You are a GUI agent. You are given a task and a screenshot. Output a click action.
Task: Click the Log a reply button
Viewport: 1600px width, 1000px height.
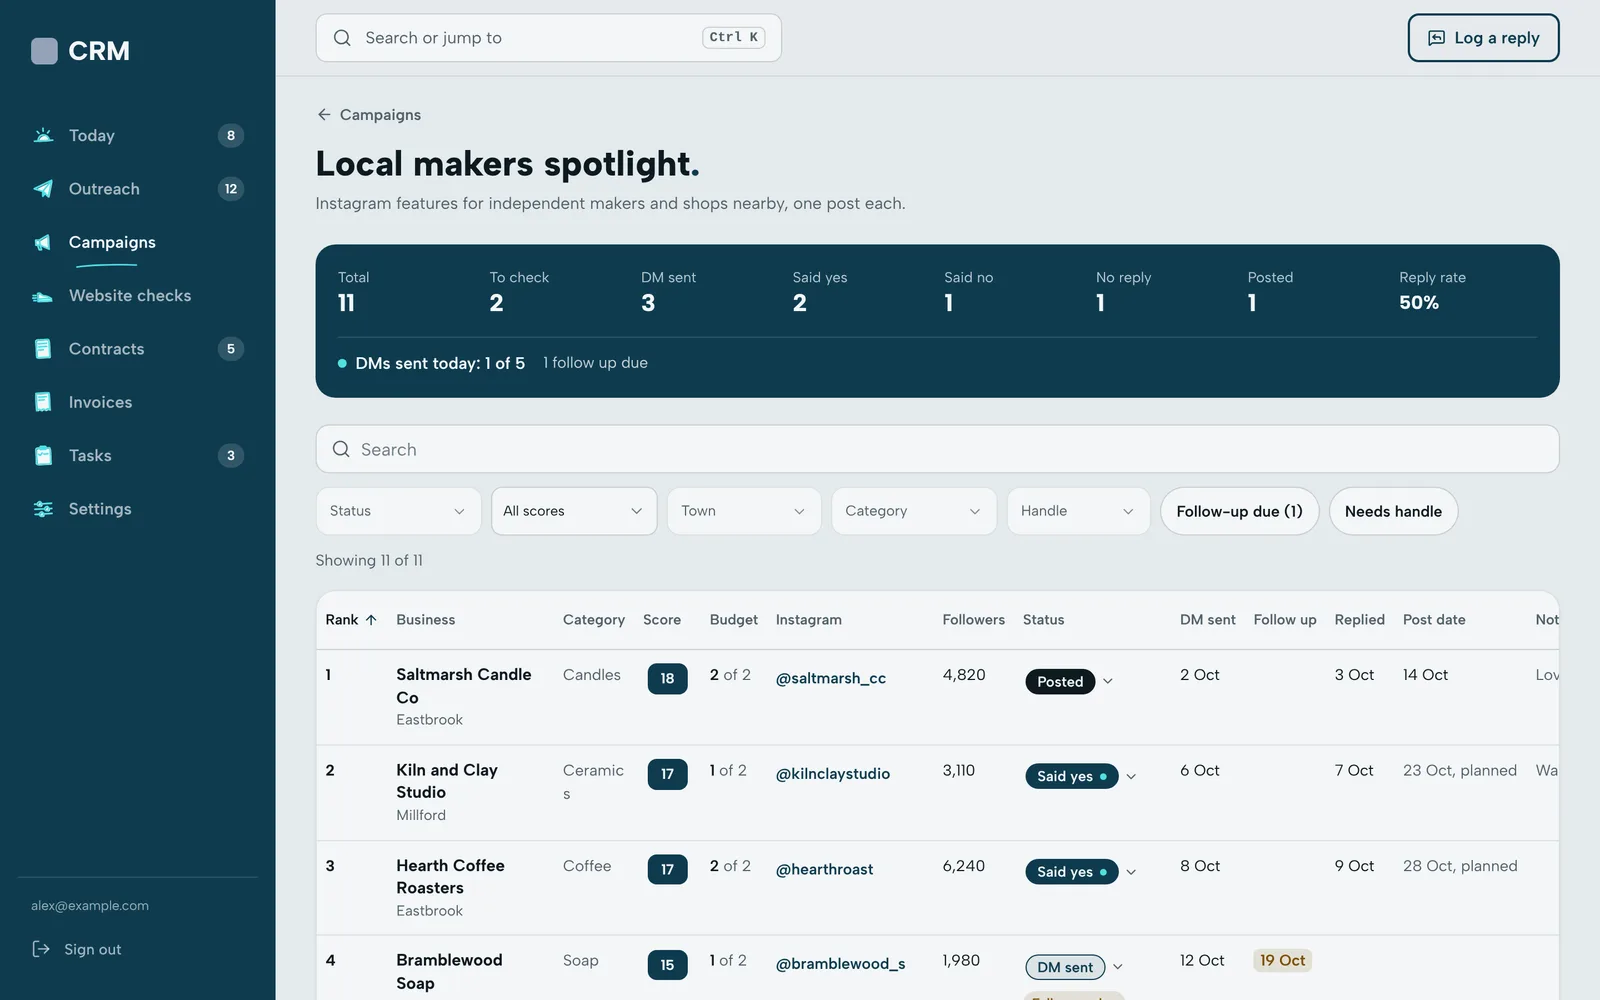click(1483, 38)
